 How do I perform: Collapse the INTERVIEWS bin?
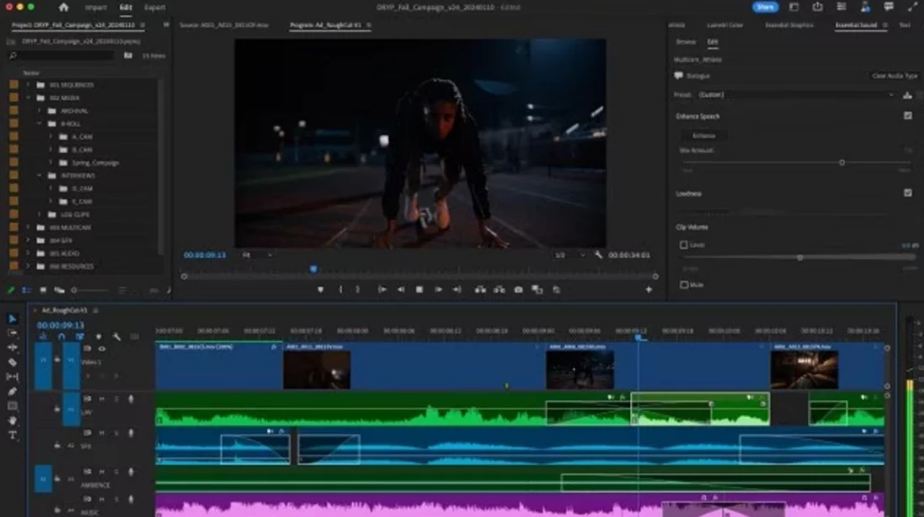coord(39,176)
